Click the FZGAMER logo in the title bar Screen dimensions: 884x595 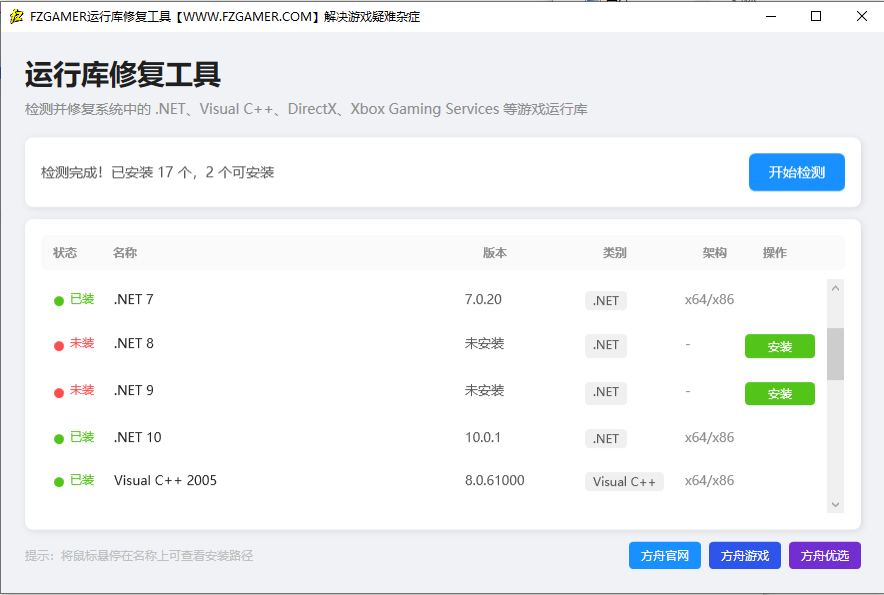(15, 16)
